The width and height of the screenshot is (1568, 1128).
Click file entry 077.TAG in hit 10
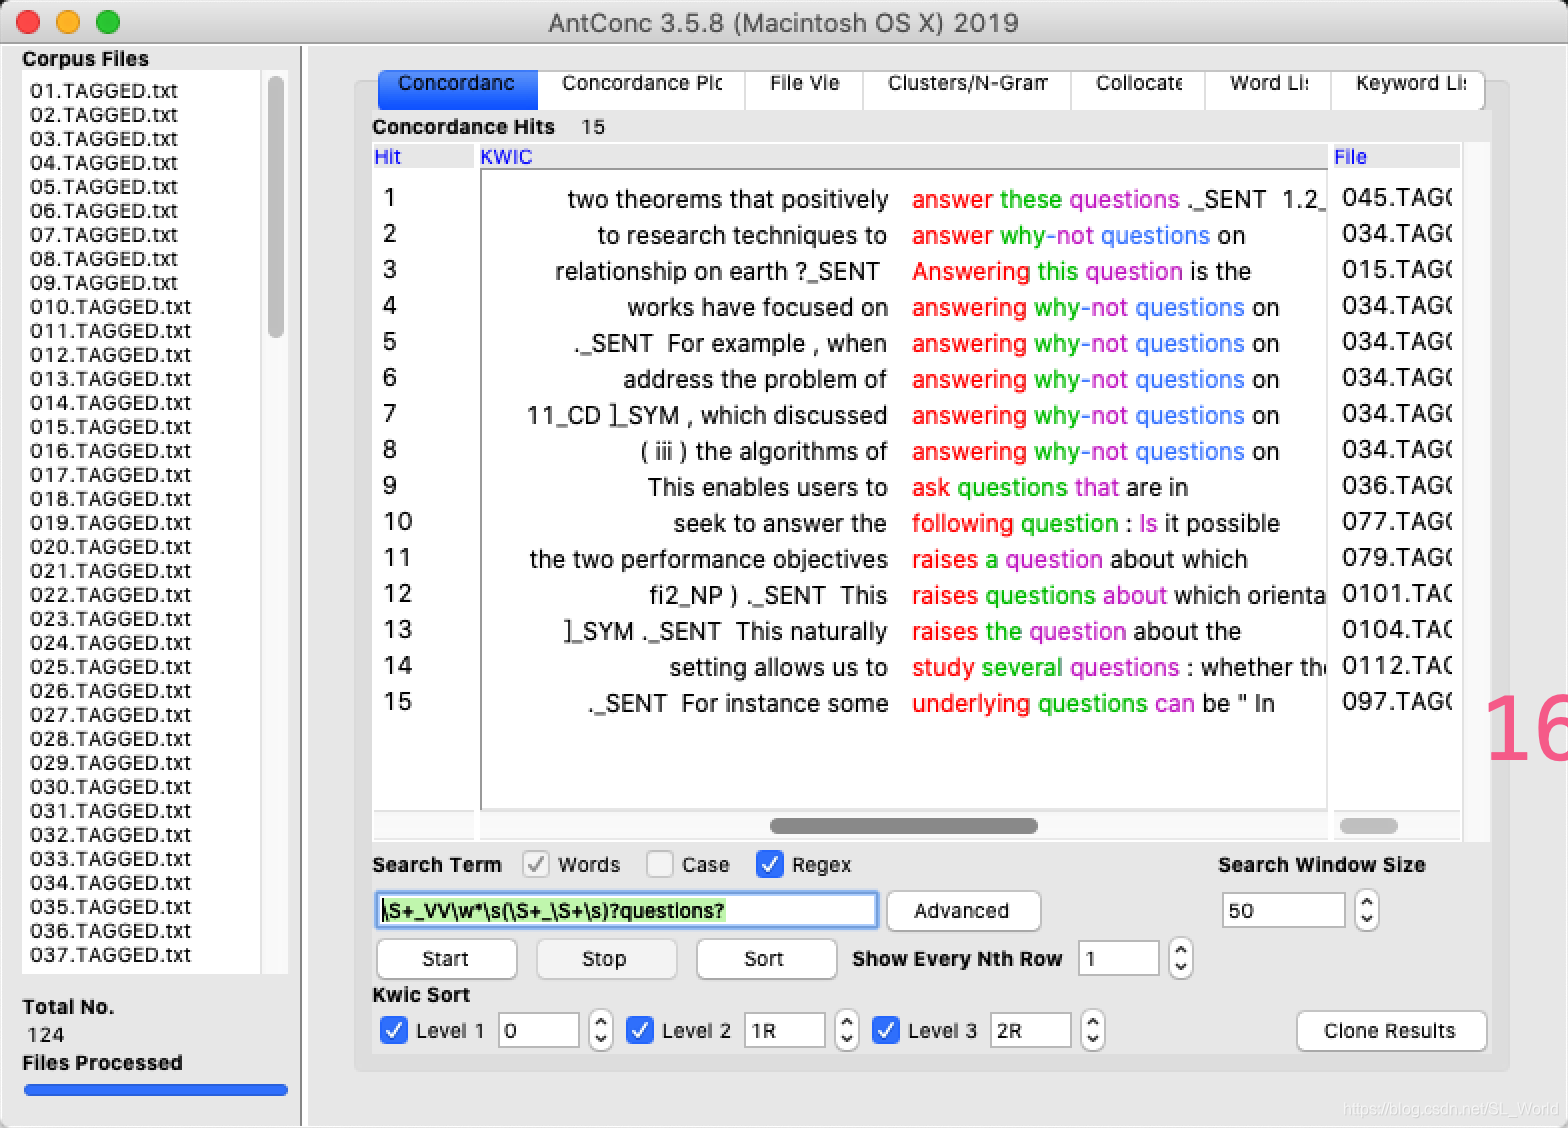click(x=1396, y=522)
